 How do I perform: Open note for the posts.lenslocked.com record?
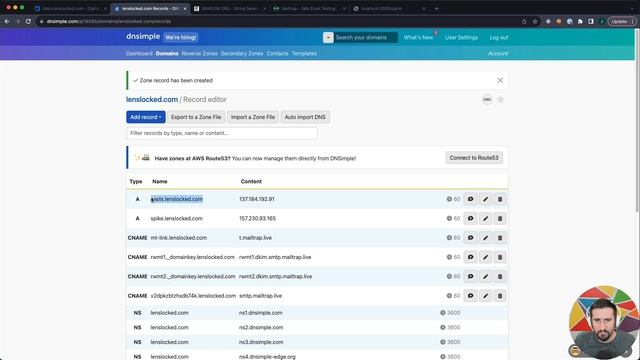click(x=471, y=199)
